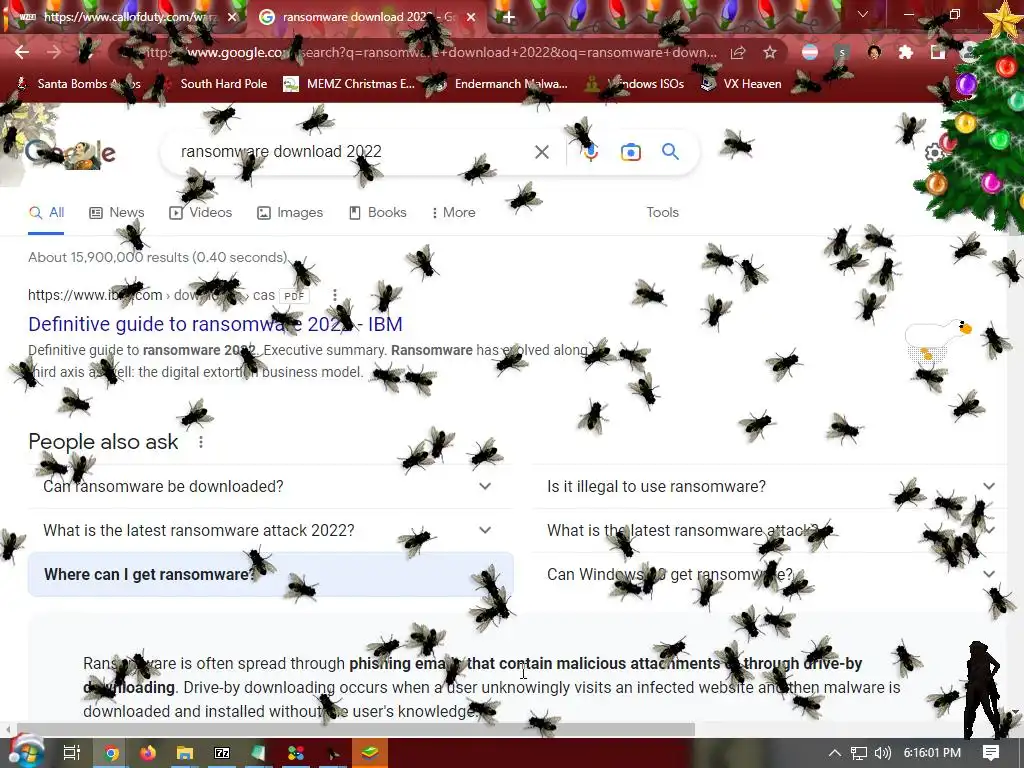The height and width of the screenshot is (768, 1024).
Task: Bookmark this page with the star icon
Action: (770, 52)
